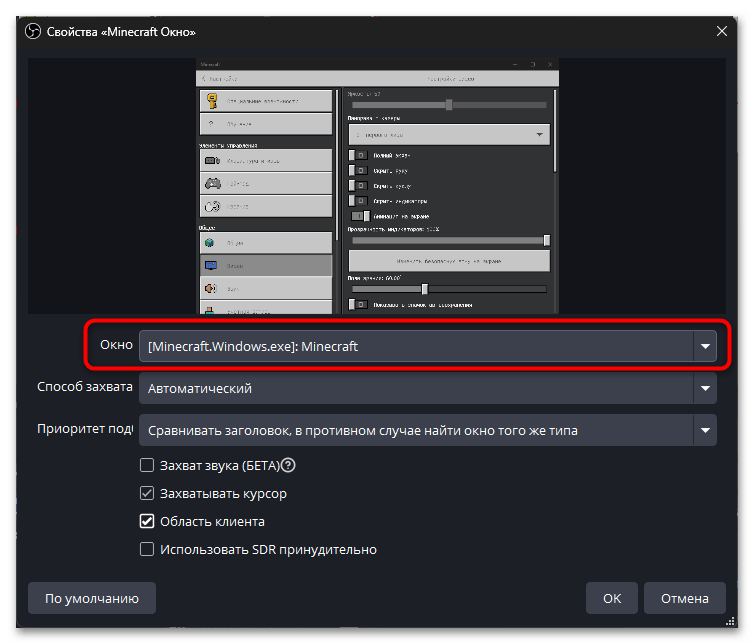The width and height of the screenshot is (754, 644).
Task: Select selected Видео row in Minecraft preview
Action: tap(266, 265)
